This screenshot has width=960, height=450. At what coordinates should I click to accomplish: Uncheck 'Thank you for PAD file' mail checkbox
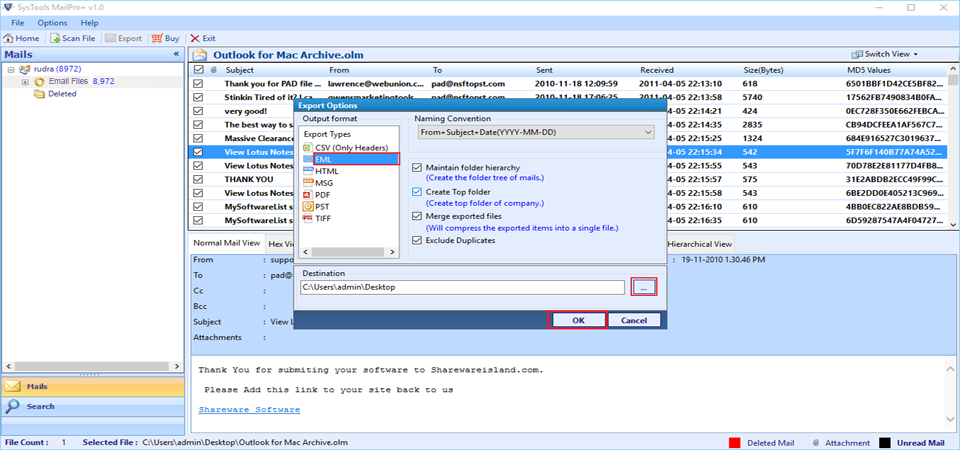click(x=198, y=83)
